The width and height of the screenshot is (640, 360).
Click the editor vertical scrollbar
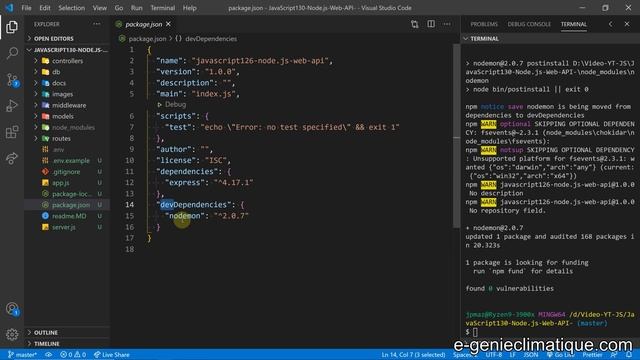[456, 135]
